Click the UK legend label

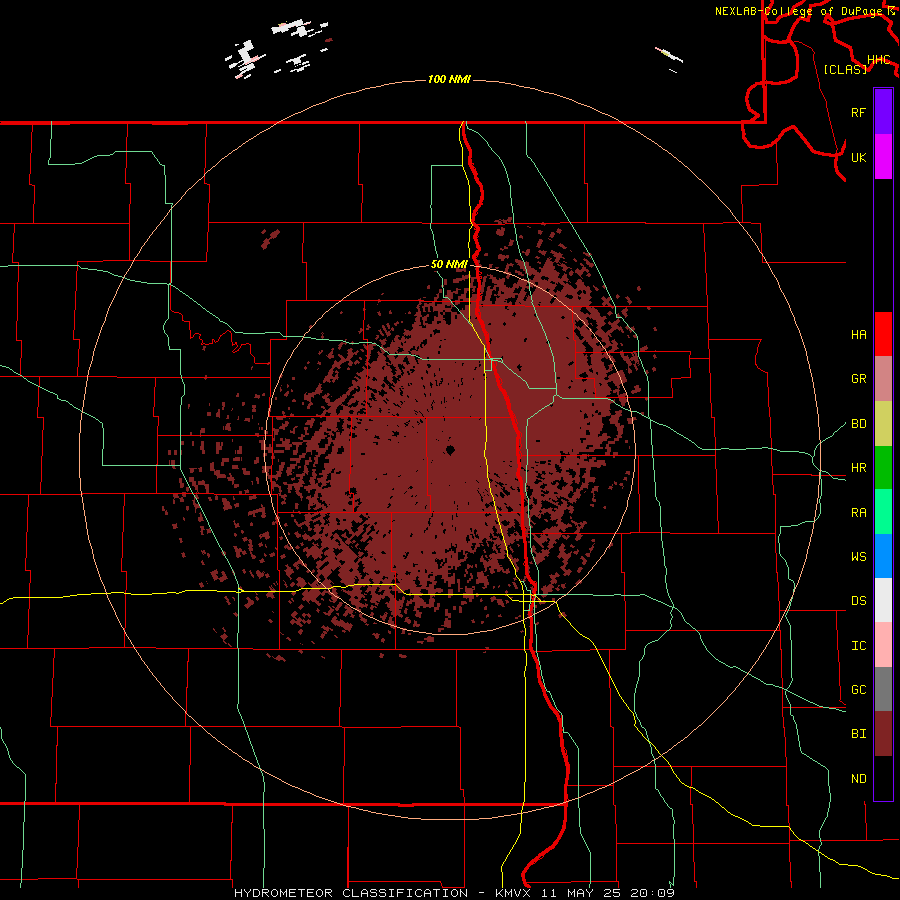[858, 157]
